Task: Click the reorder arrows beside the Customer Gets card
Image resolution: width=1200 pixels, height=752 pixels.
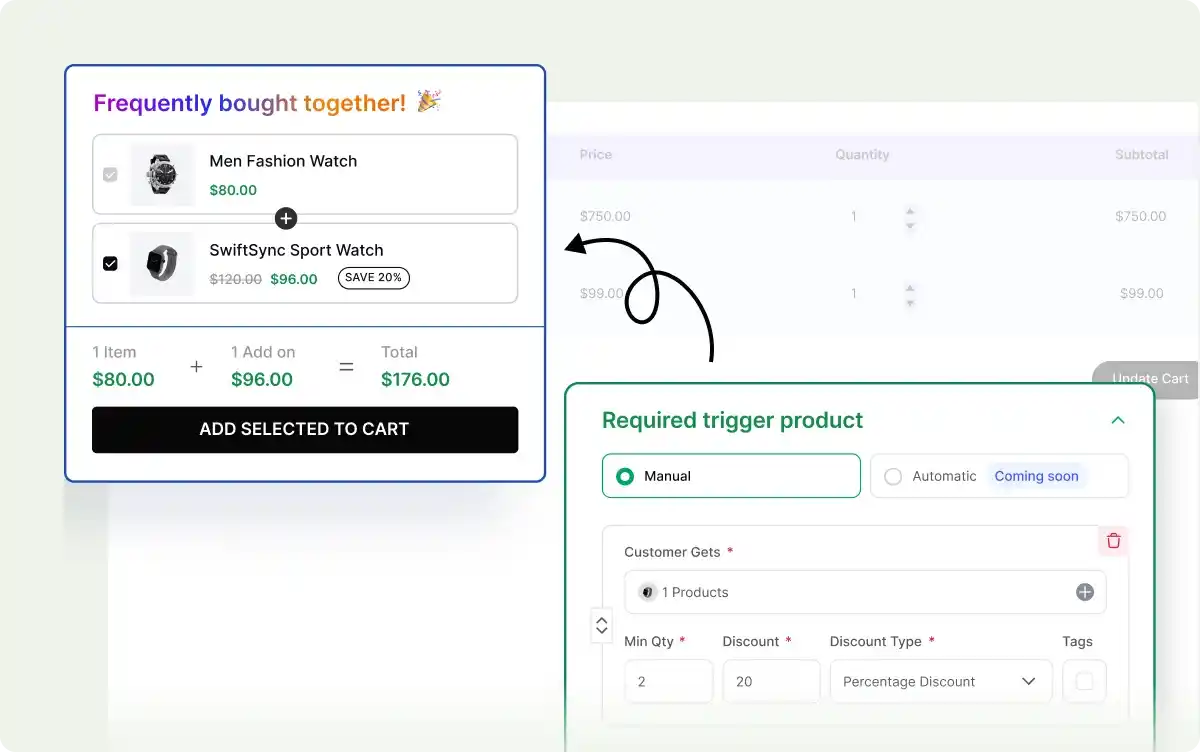Action: tap(601, 625)
